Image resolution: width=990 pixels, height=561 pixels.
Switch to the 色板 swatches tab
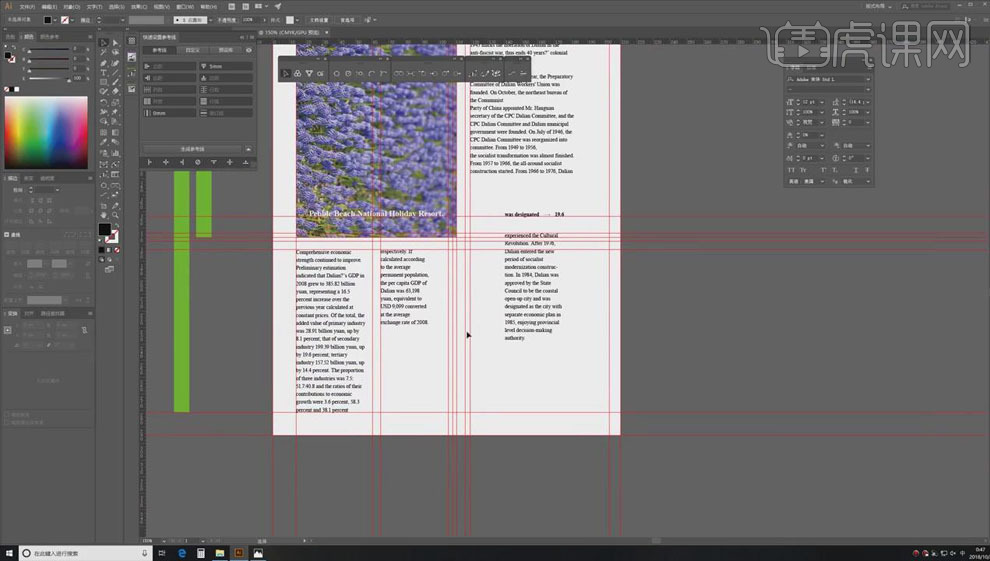coord(10,37)
